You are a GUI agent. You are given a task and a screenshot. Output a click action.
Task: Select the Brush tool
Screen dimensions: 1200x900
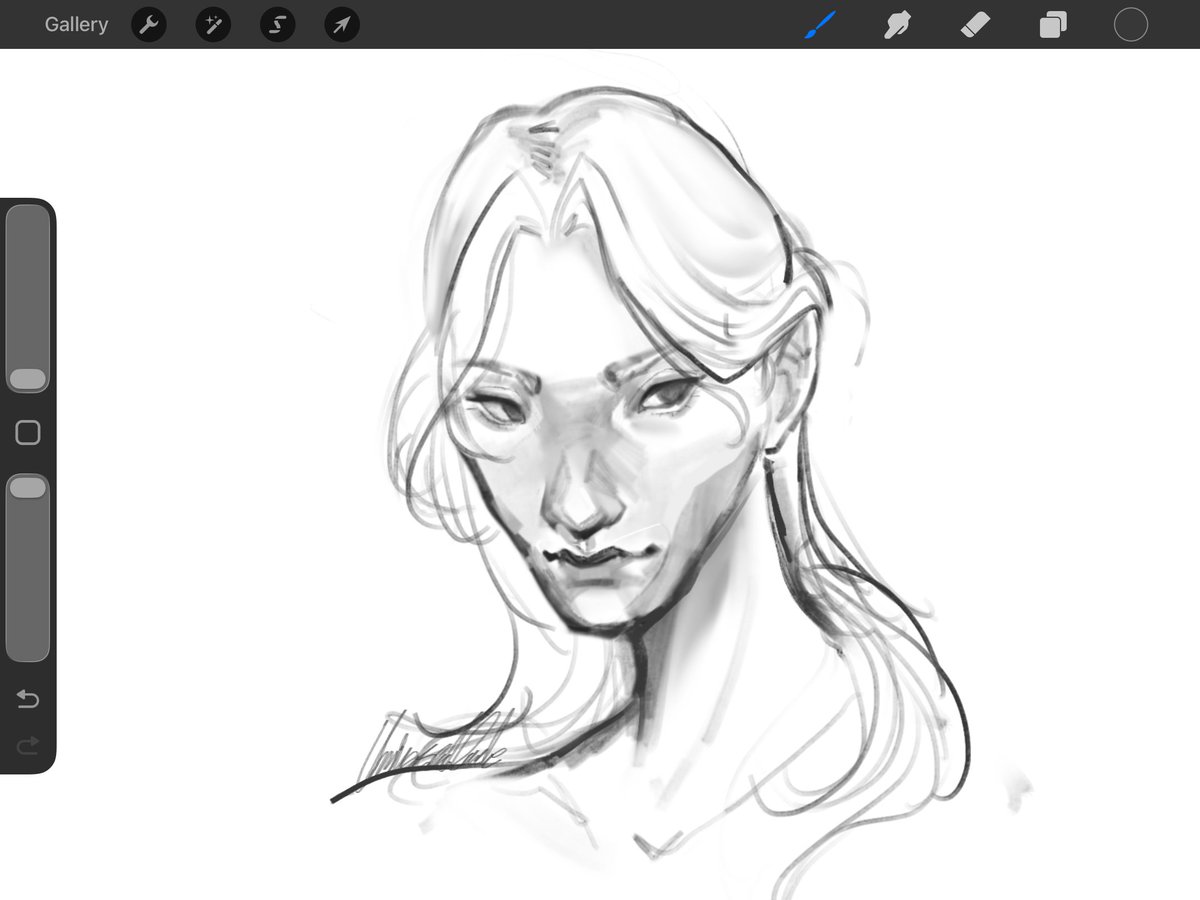click(x=820, y=25)
